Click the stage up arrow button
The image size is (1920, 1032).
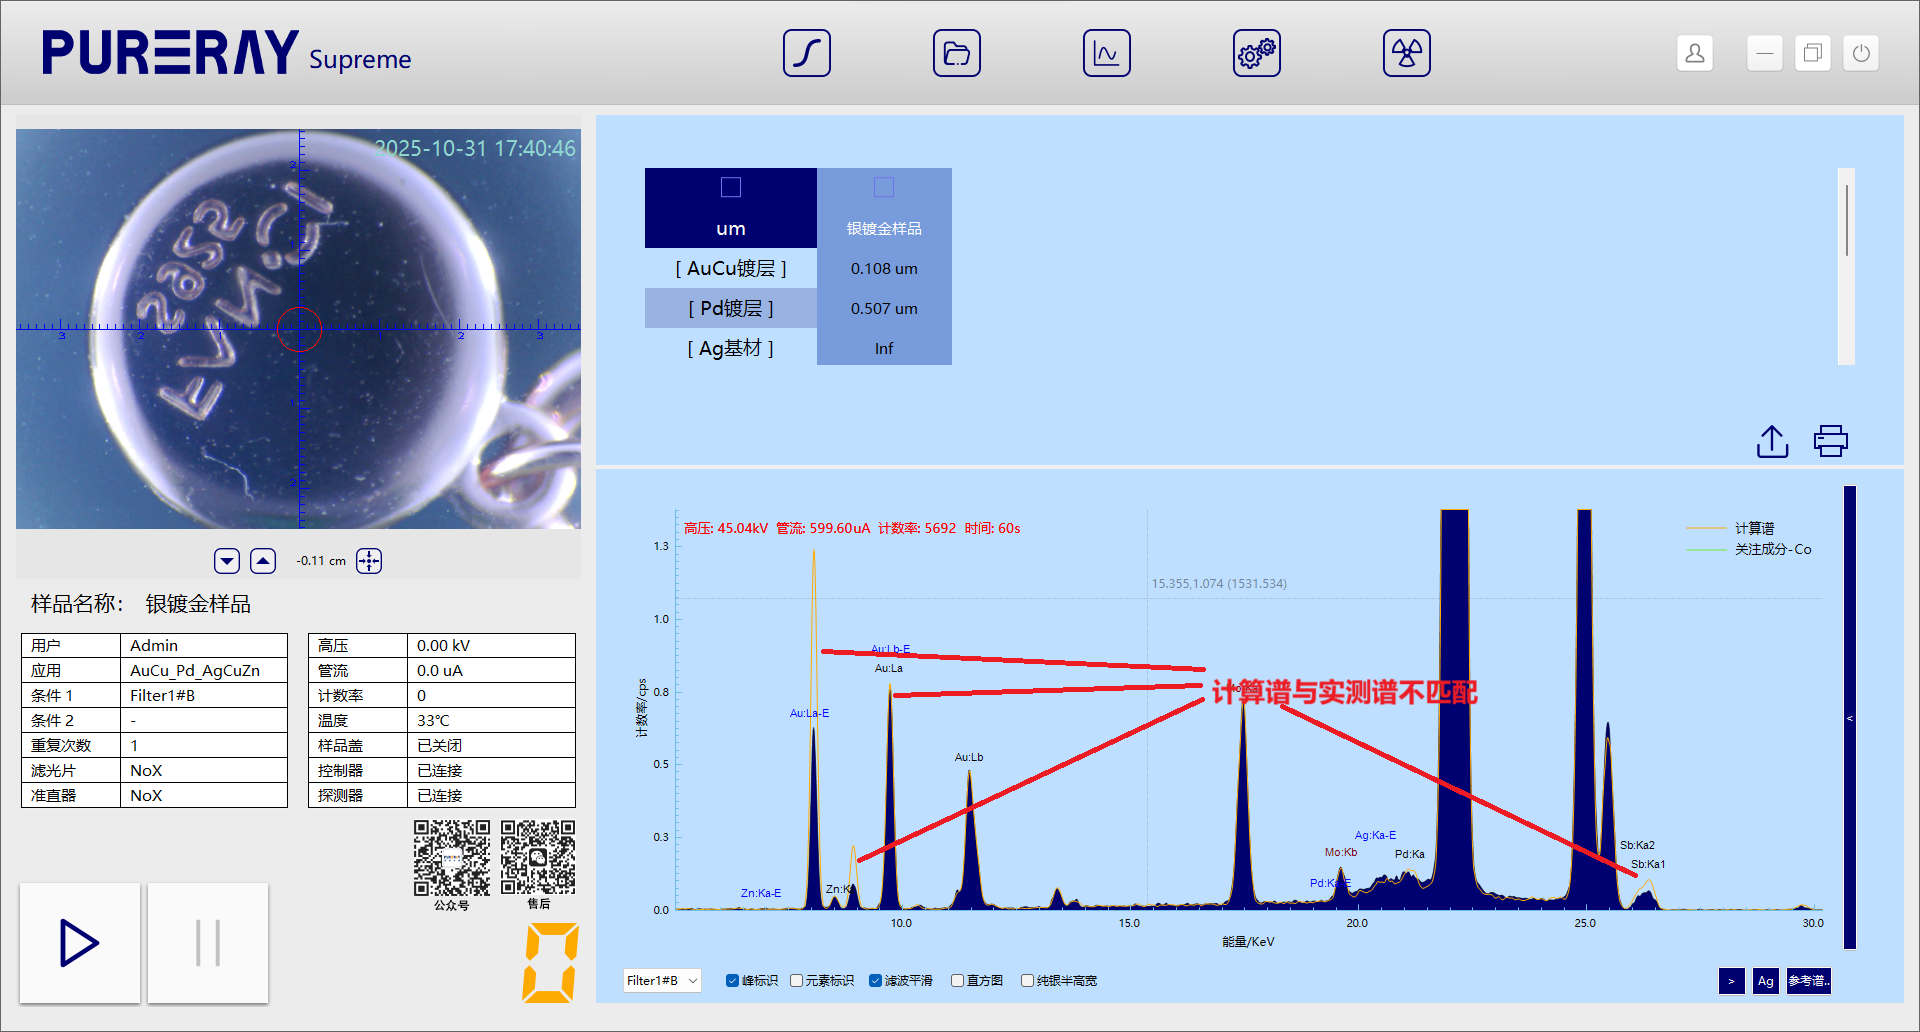point(263,561)
